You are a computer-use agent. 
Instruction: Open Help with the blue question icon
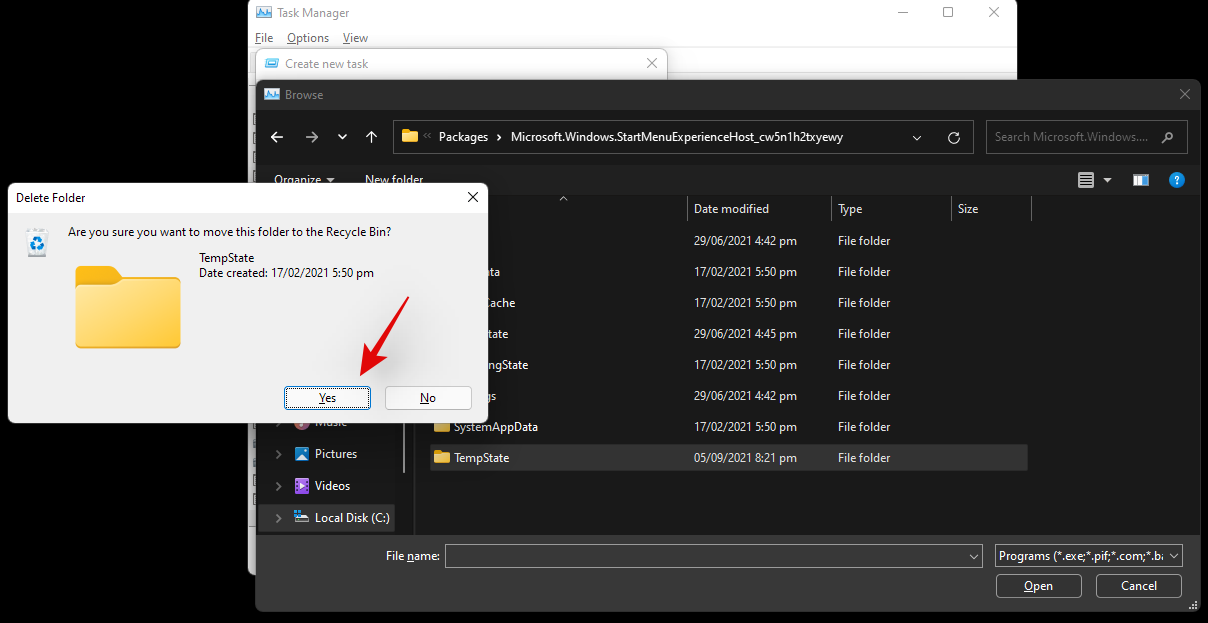tap(1177, 180)
